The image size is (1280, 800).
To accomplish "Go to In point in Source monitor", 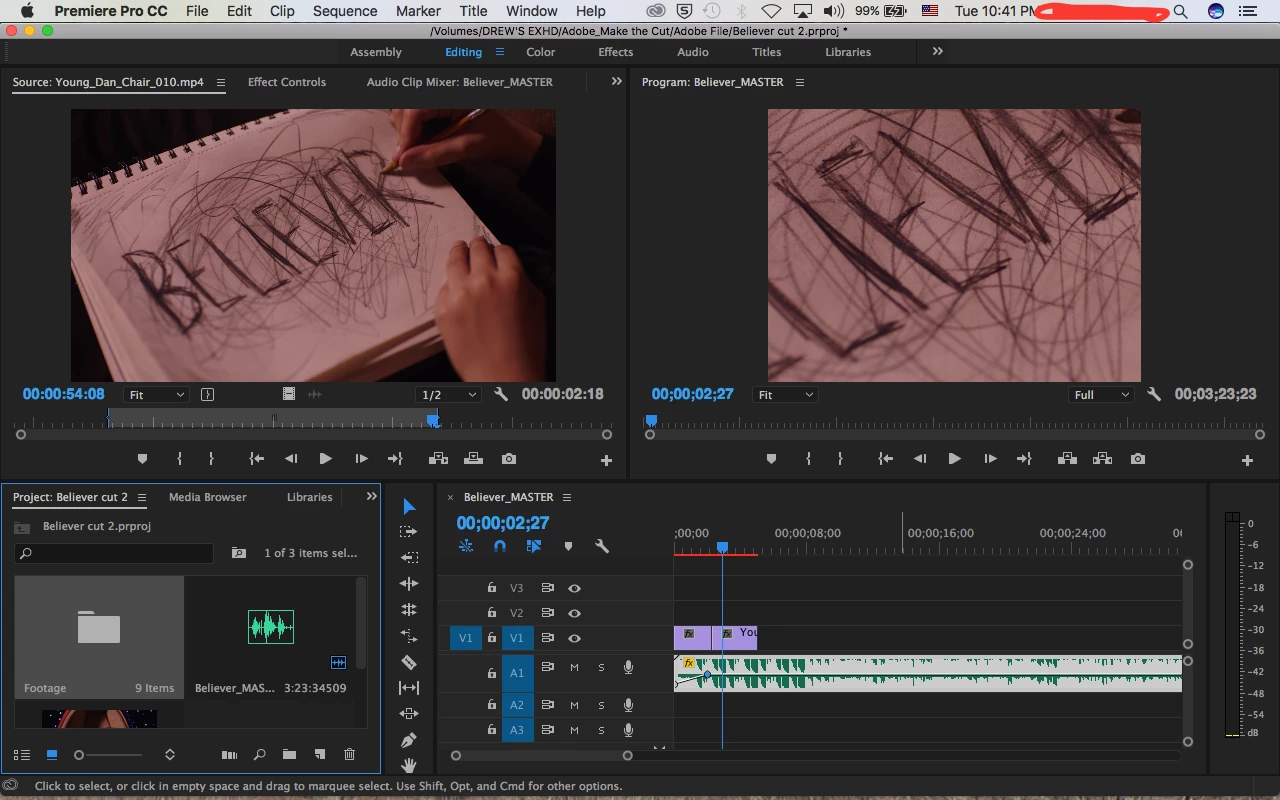I will (x=257, y=459).
